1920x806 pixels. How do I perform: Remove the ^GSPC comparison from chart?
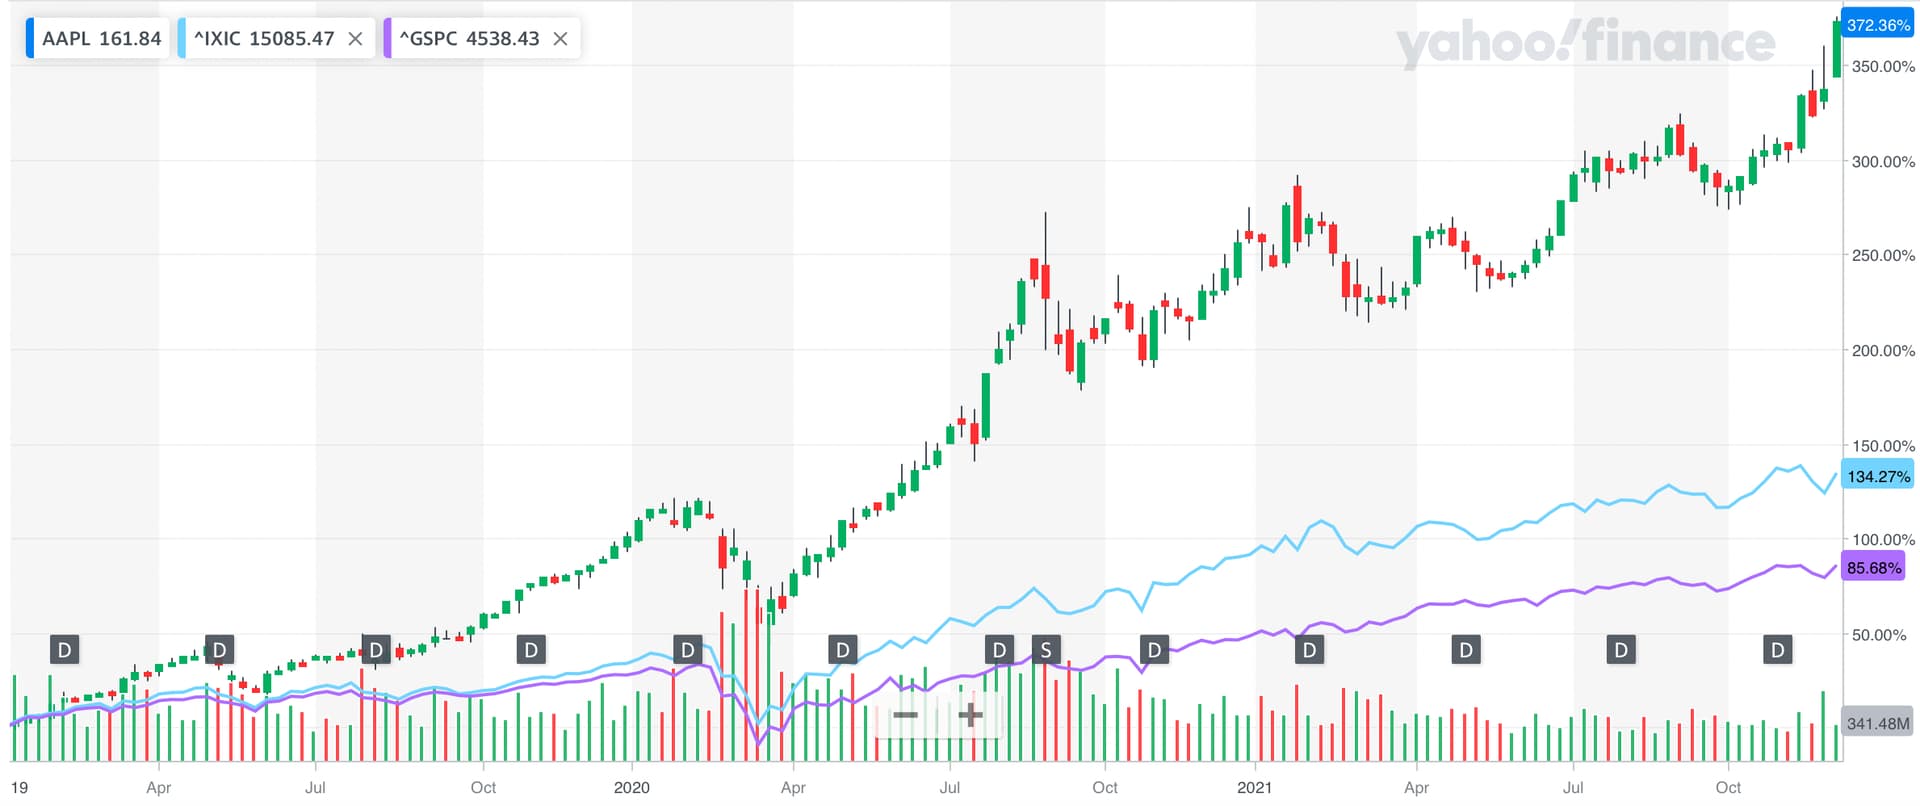point(560,39)
